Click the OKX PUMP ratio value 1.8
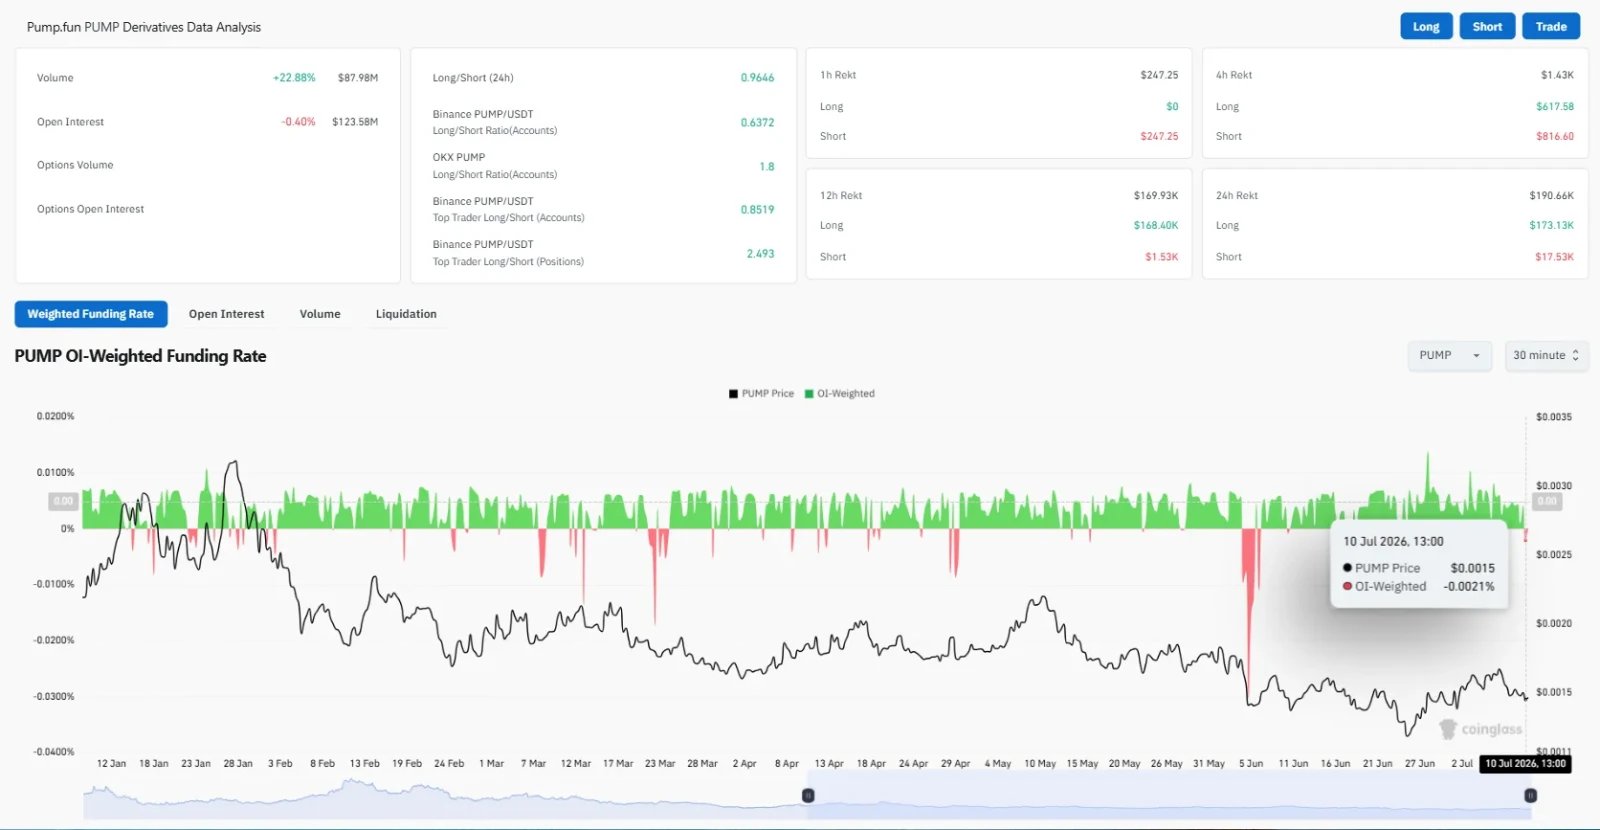 click(767, 167)
